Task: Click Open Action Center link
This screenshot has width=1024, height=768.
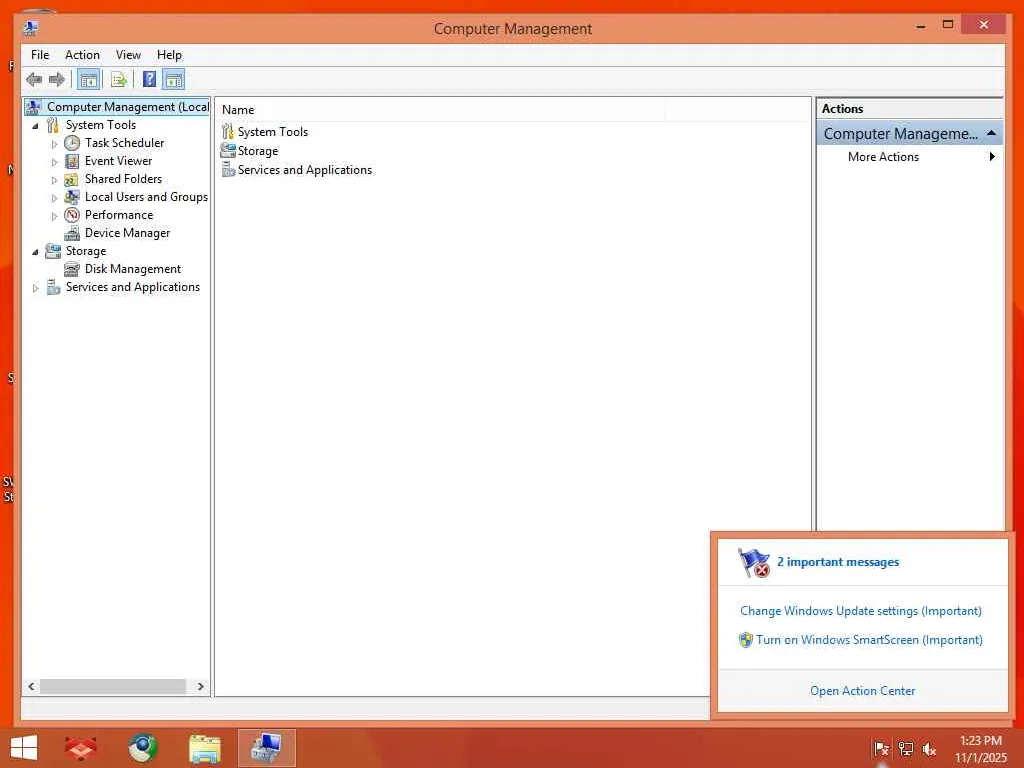Action: pyautogui.click(x=862, y=691)
